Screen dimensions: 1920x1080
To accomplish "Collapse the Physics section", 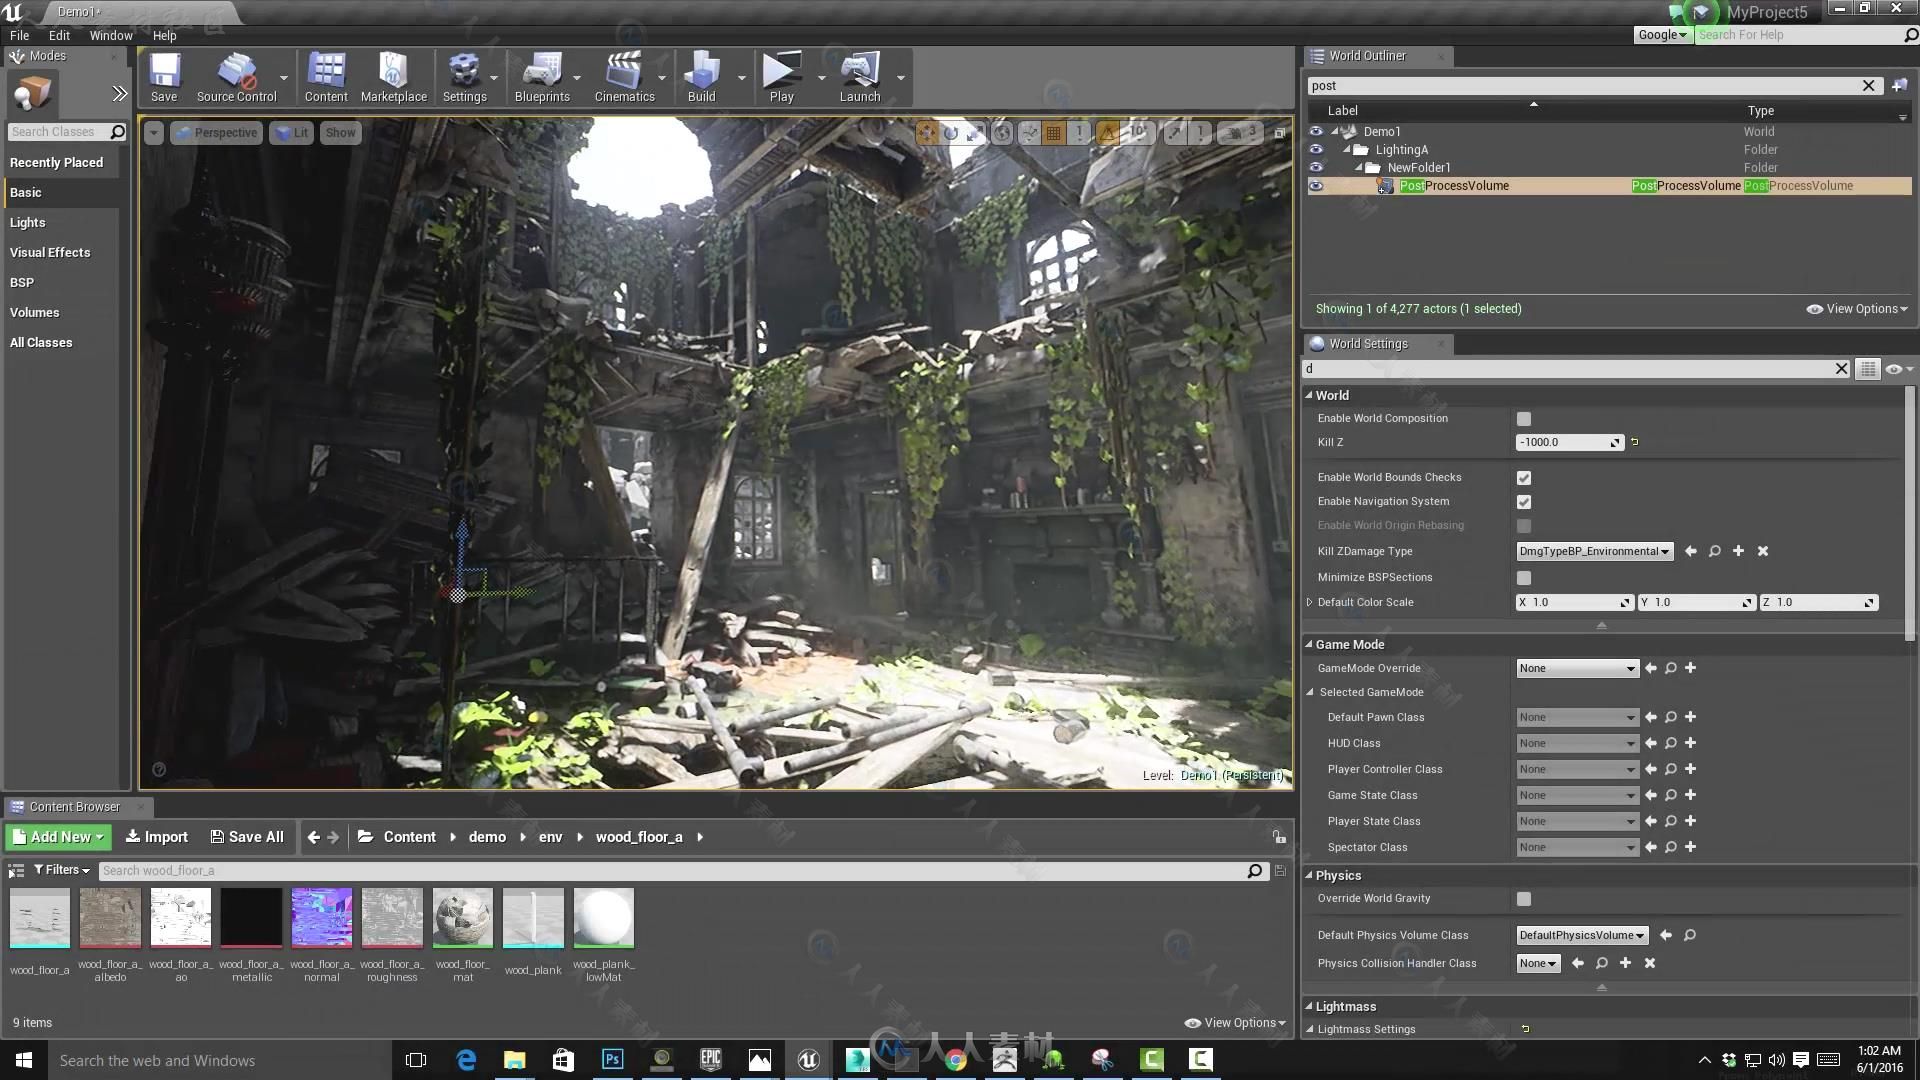I will point(1309,875).
